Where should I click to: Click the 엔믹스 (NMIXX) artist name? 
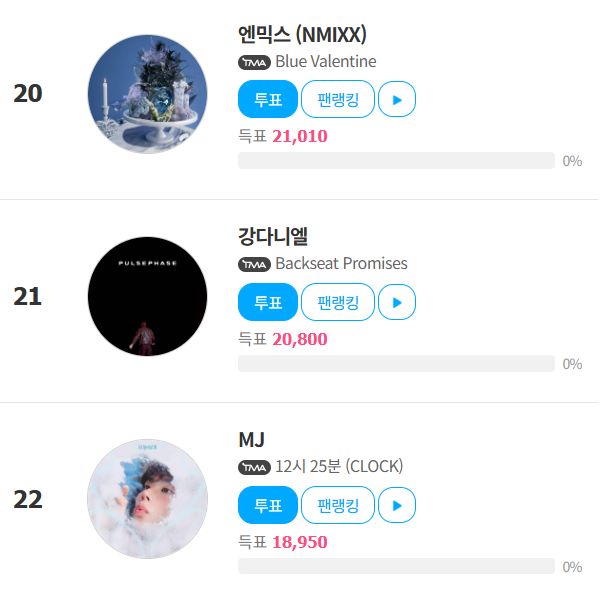click(302, 35)
